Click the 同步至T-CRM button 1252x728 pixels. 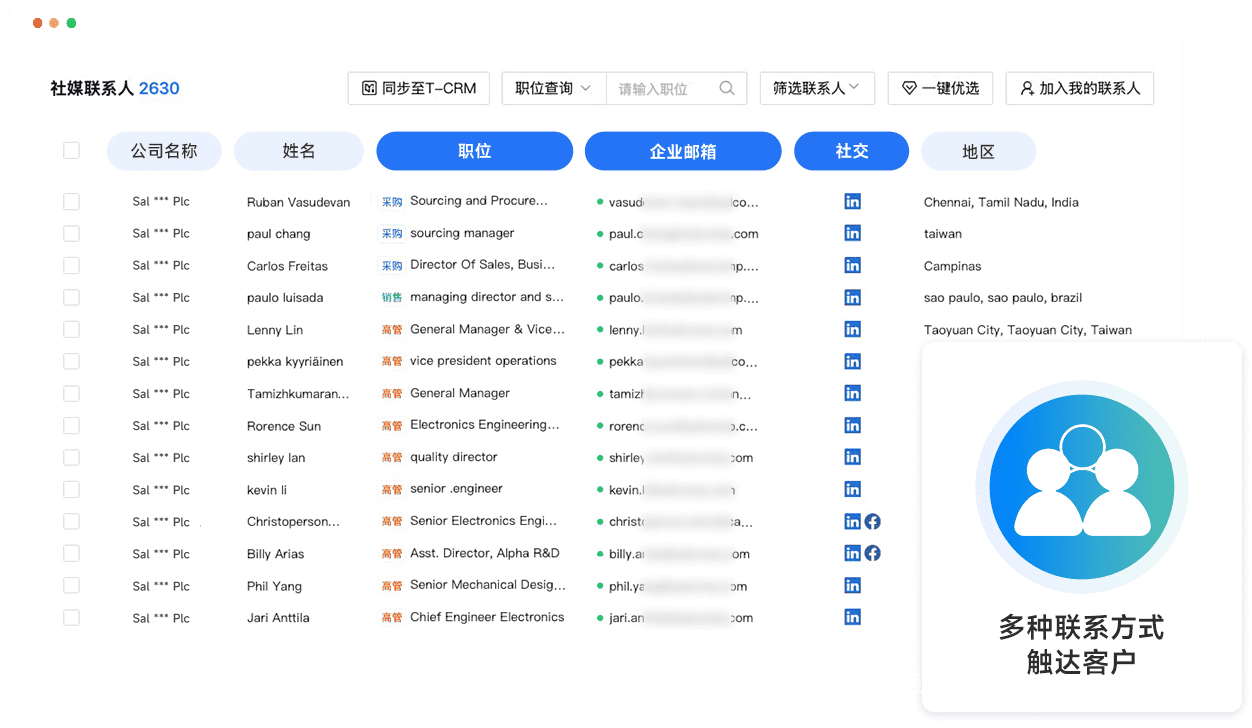(418, 88)
